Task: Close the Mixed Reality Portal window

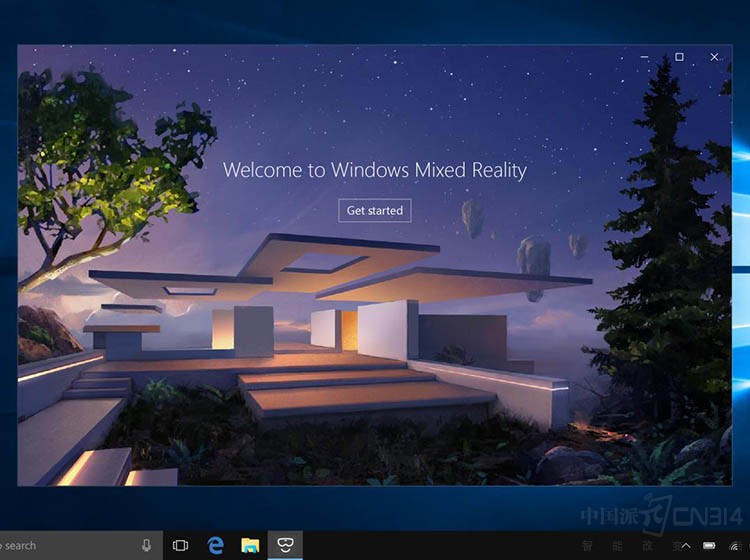Action: pyautogui.click(x=714, y=57)
